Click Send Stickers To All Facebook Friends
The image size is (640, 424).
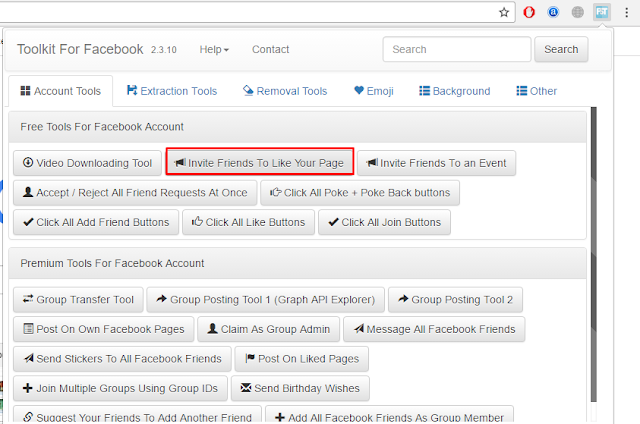coord(122,359)
